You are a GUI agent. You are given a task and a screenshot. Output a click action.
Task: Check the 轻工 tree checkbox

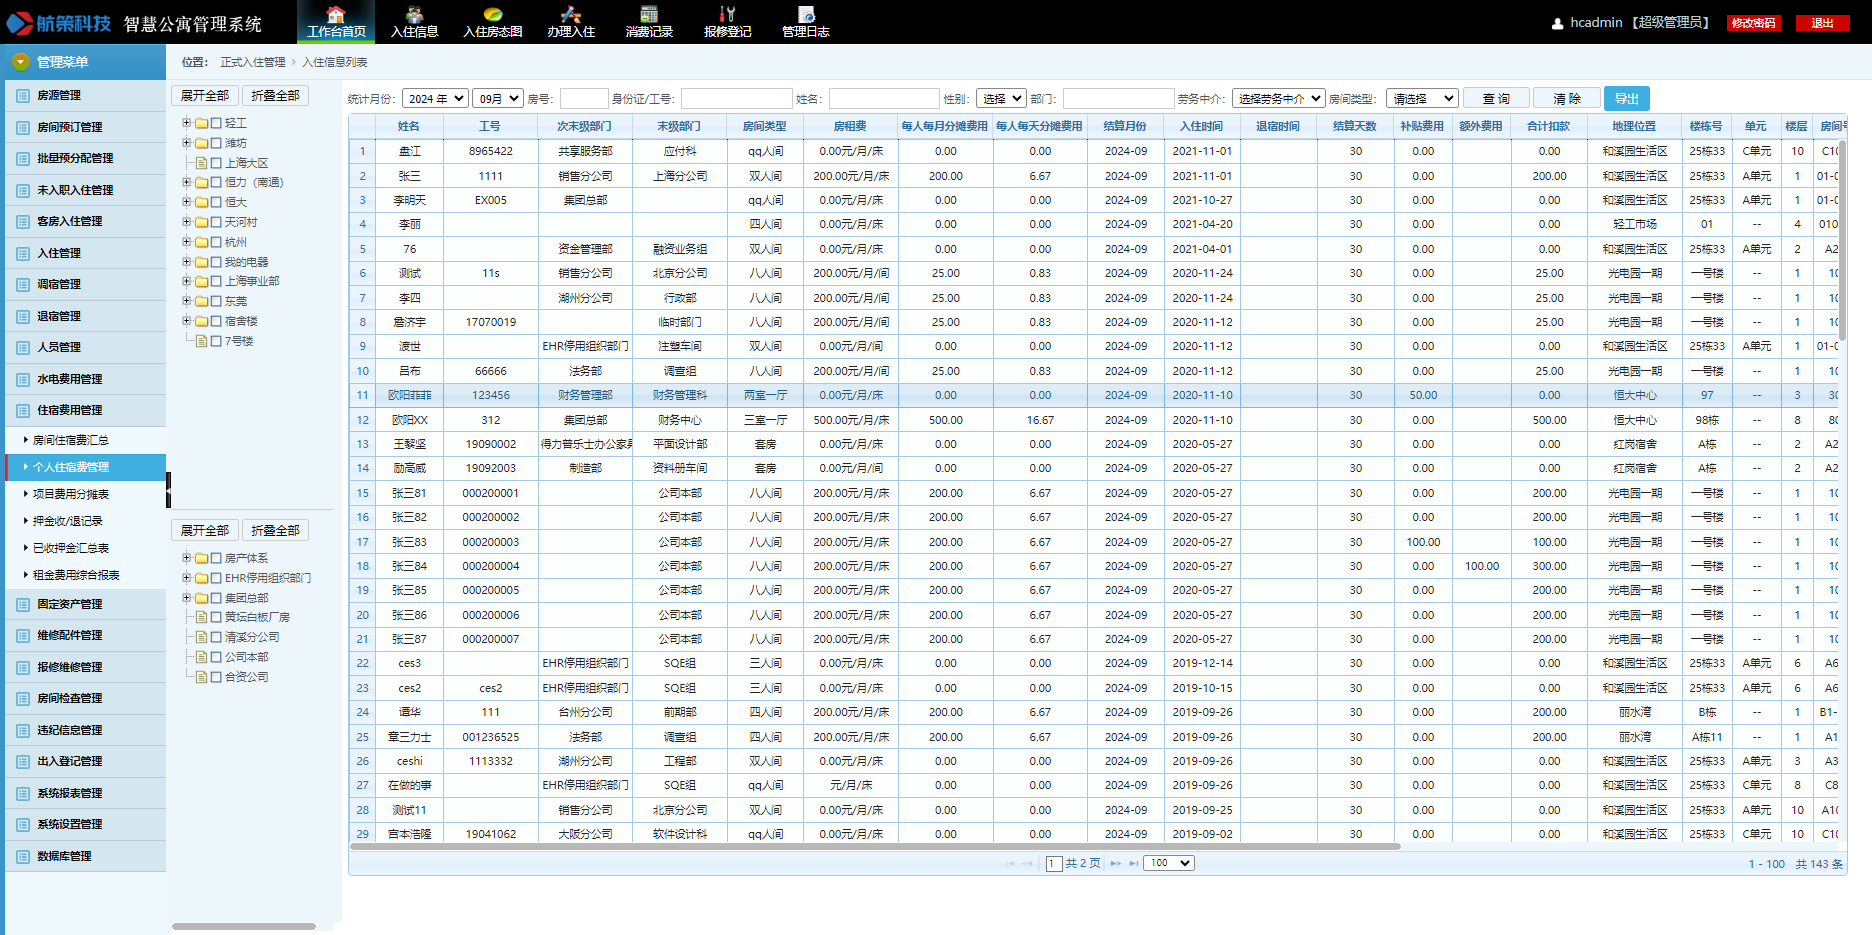216,123
